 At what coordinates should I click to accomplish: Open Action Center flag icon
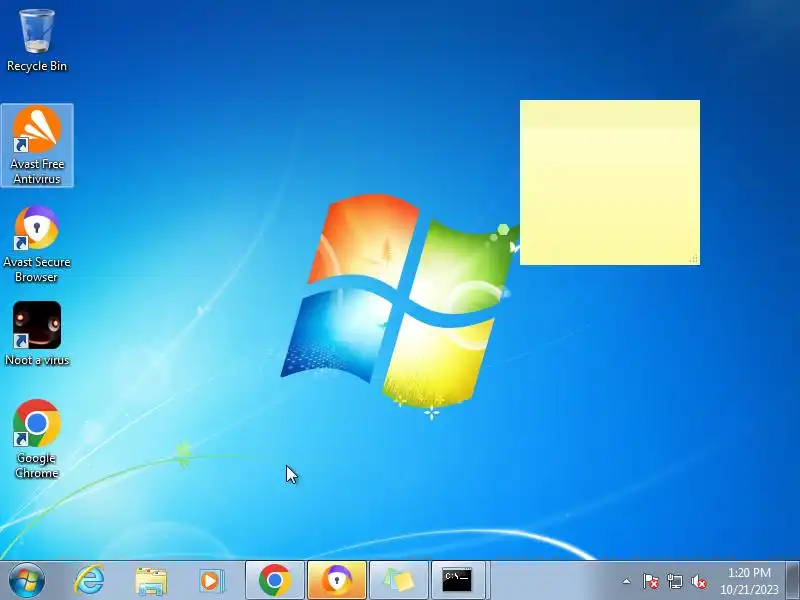coord(651,581)
